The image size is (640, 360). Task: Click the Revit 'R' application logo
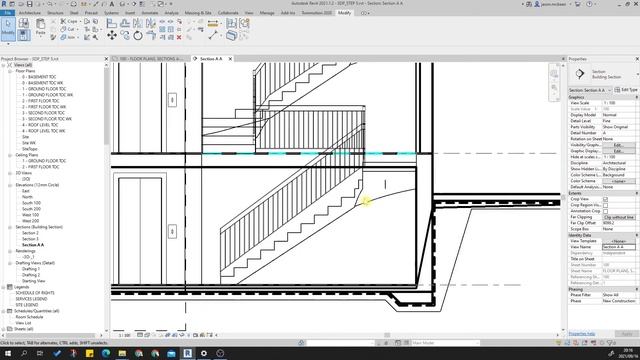pyautogui.click(x=4, y=4)
